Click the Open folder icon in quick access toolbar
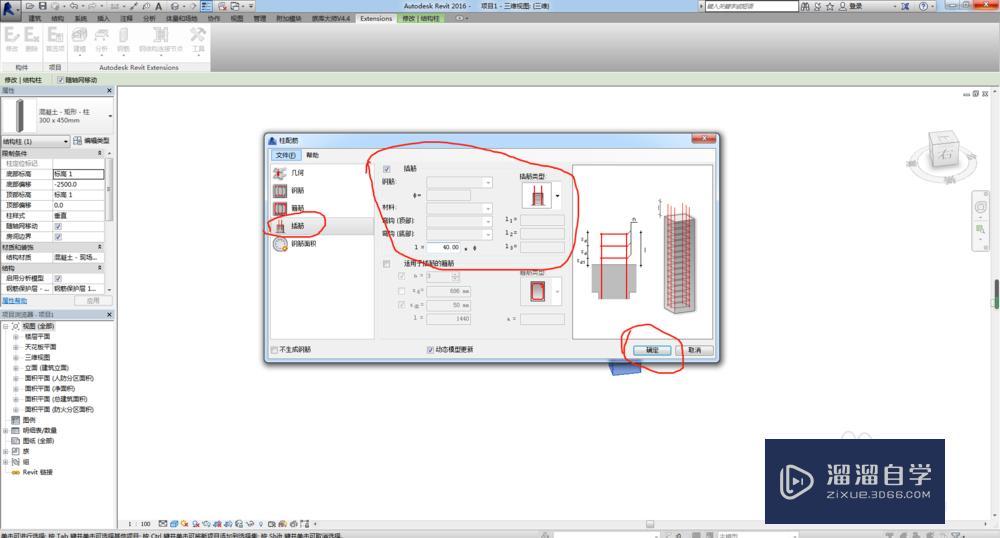This screenshot has width=1000, height=538. pyautogui.click(x=30, y=6)
